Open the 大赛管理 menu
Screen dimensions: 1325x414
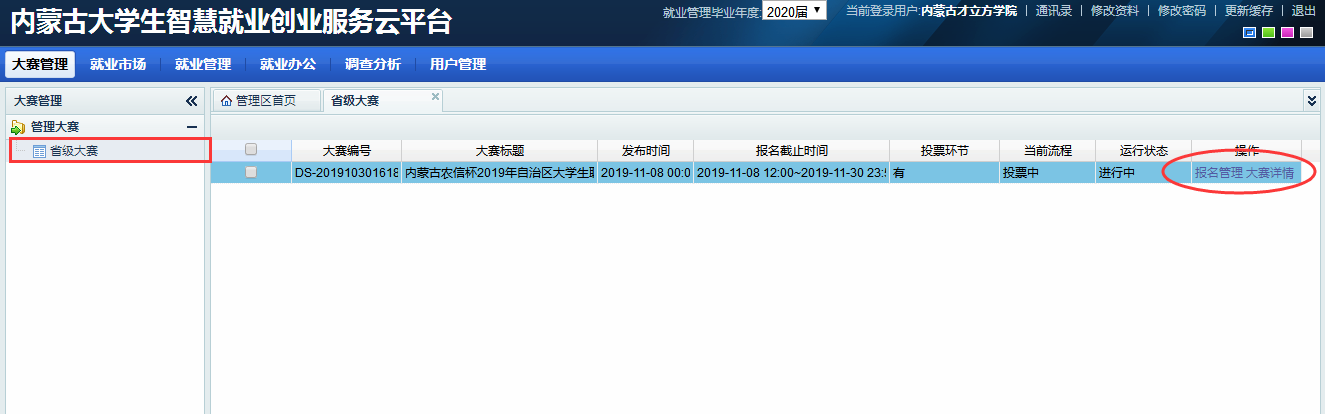(x=40, y=65)
